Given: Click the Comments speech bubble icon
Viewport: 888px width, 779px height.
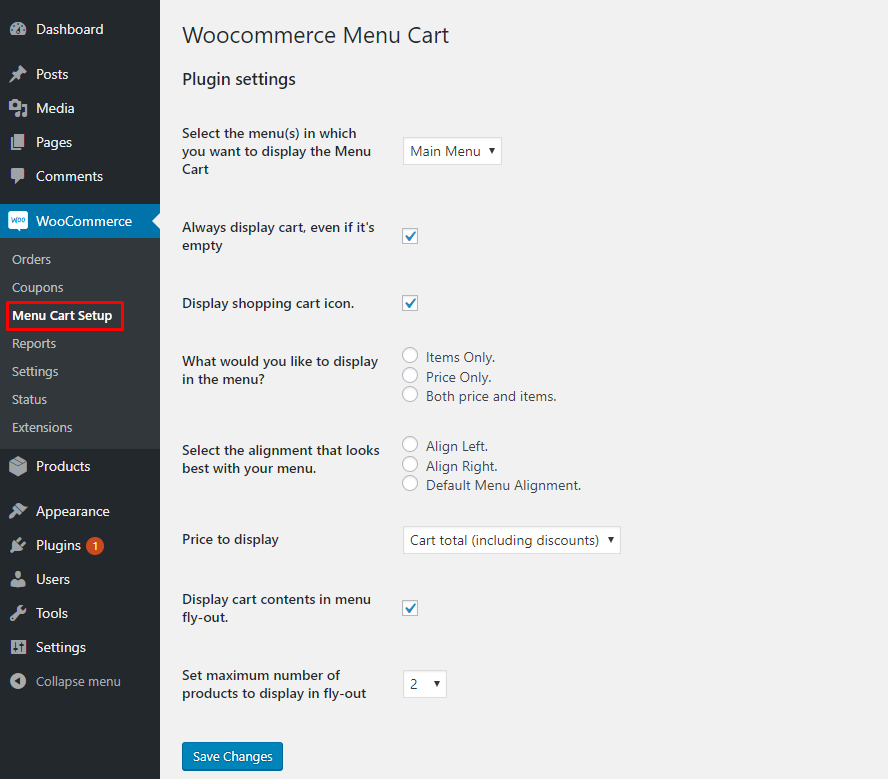Looking at the screenshot, I should (18, 176).
